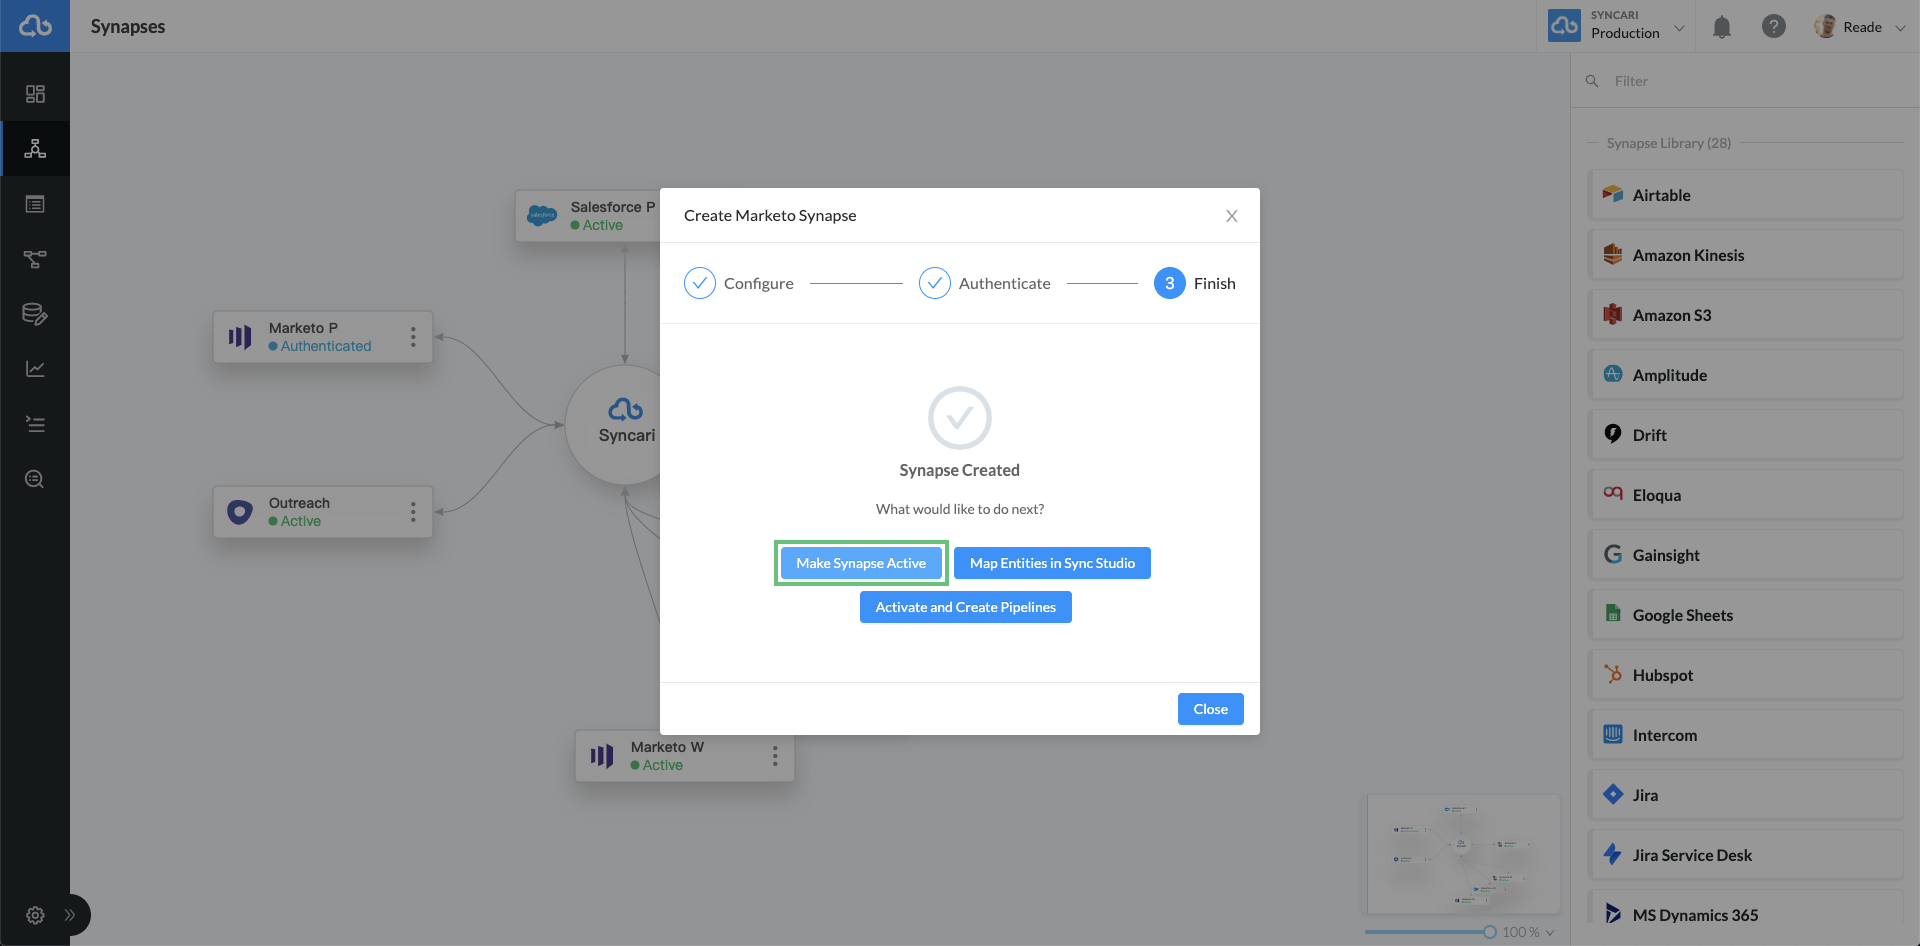Select the Synapses network icon in sidebar
This screenshot has height=946, width=1920.
[35, 149]
